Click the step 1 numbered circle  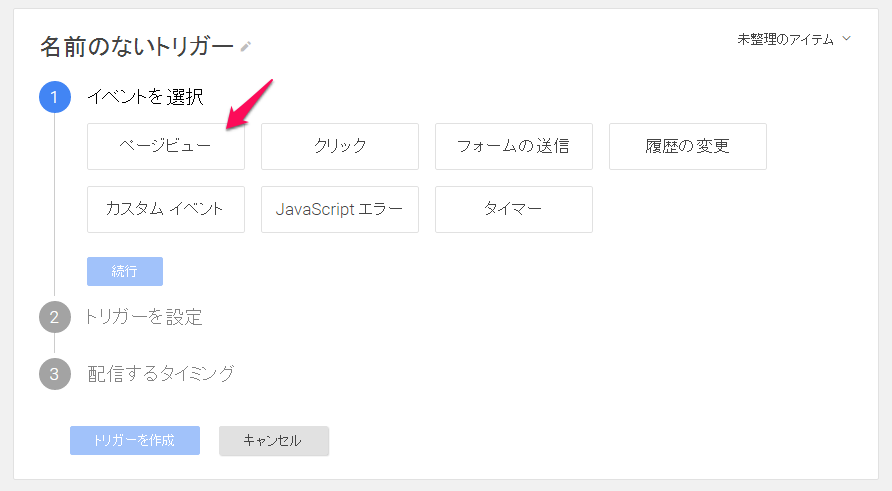click(x=55, y=97)
